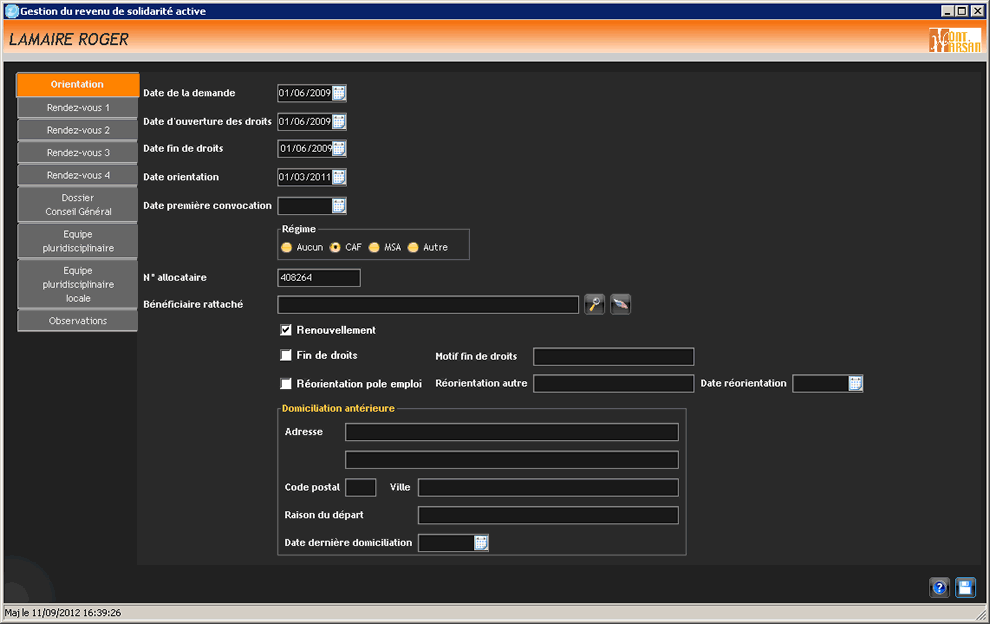Viewport: 990px width, 624px height.
Task: Open the Dossier Conseil Général section
Action: 78,205
